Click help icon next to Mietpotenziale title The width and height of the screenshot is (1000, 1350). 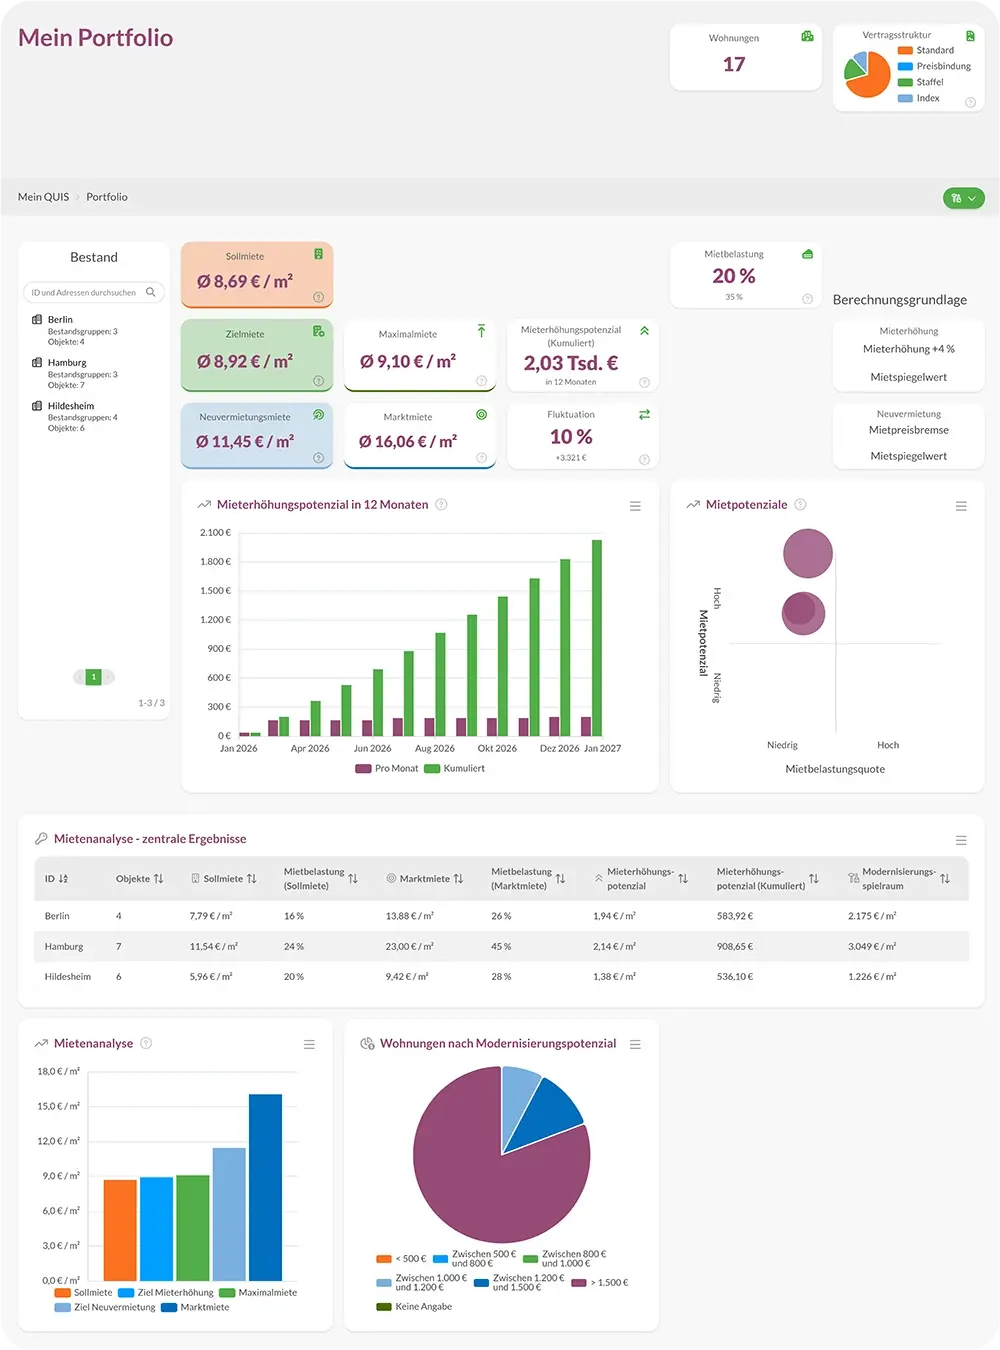point(800,505)
